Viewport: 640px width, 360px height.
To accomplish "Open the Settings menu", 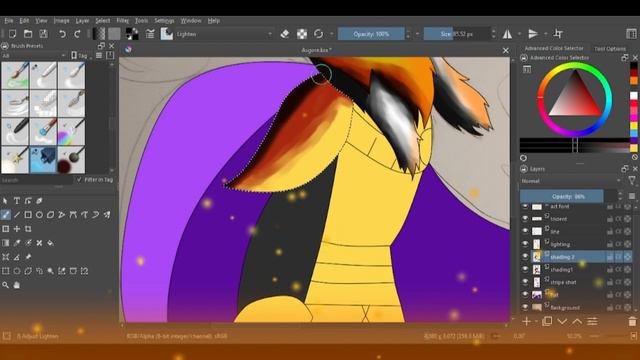I will 164,20.
